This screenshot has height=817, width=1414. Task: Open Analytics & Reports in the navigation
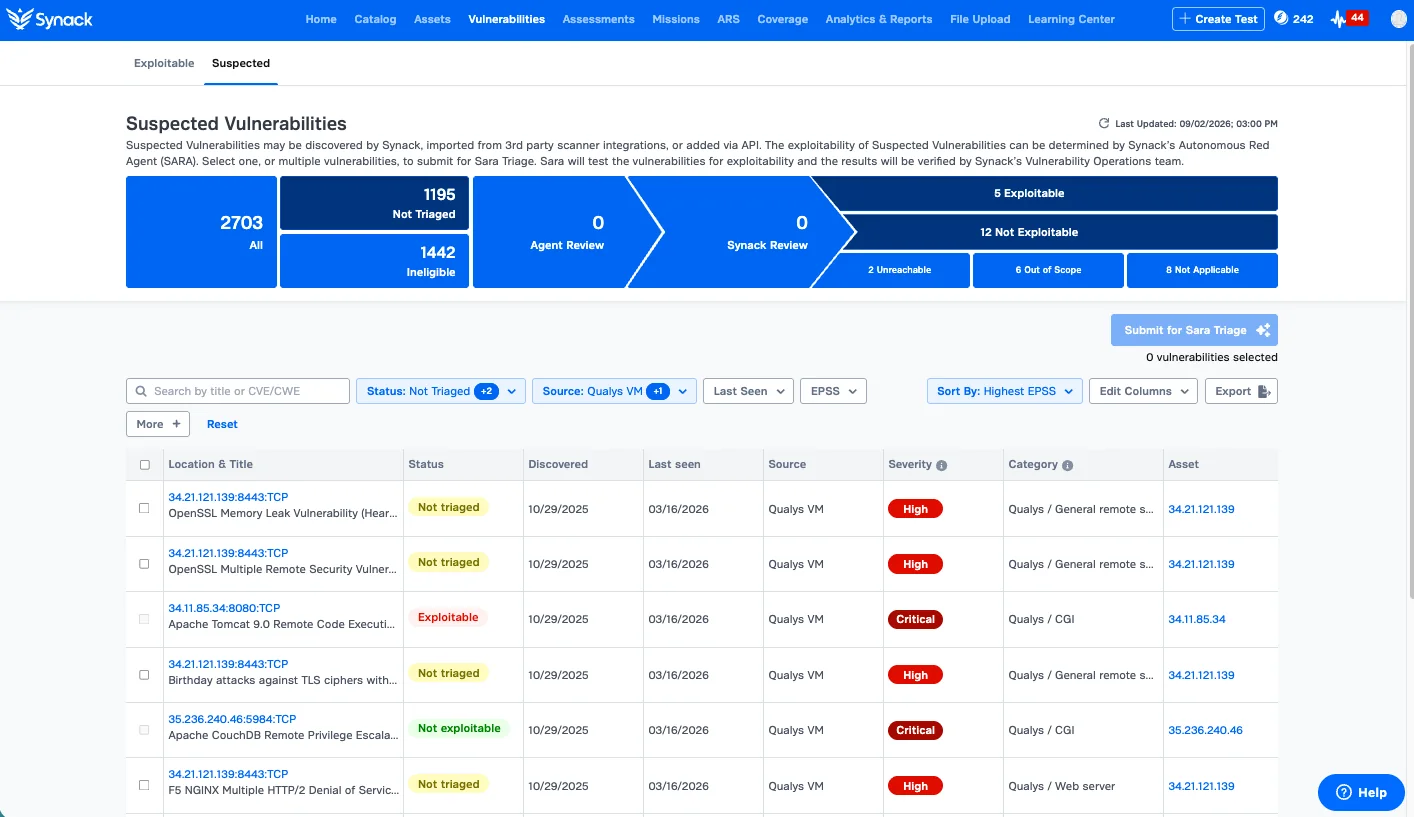(879, 19)
